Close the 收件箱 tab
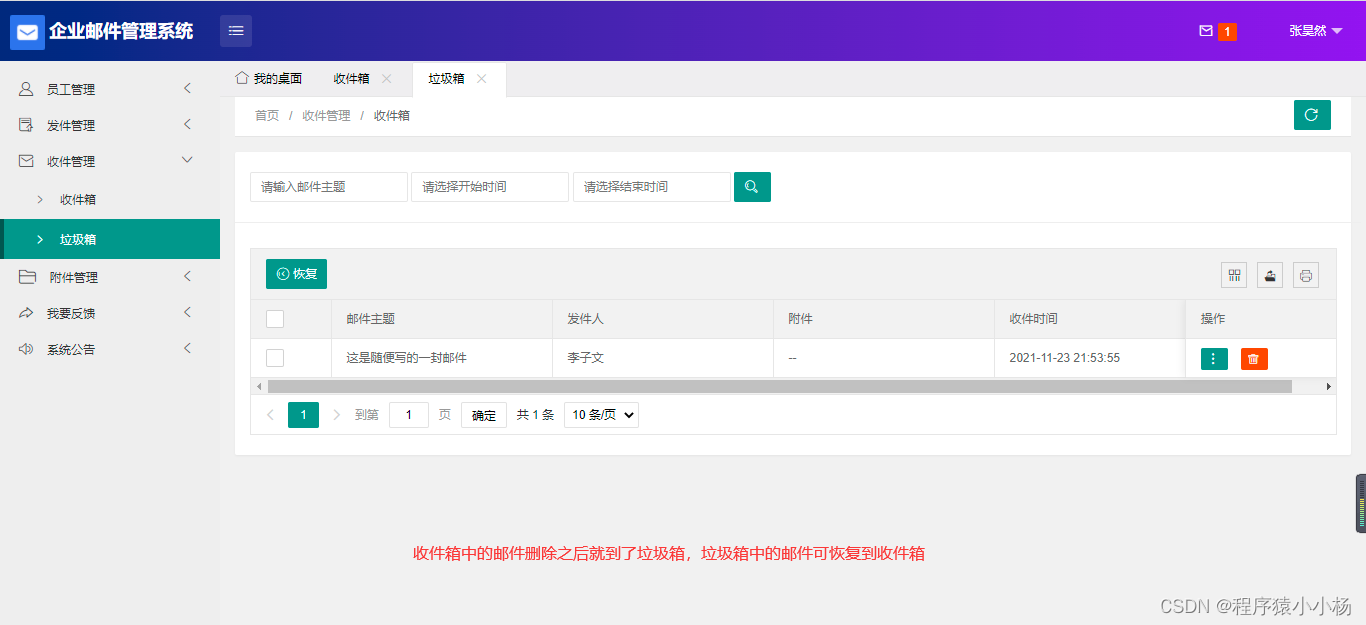The image size is (1366, 625). click(x=387, y=78)
